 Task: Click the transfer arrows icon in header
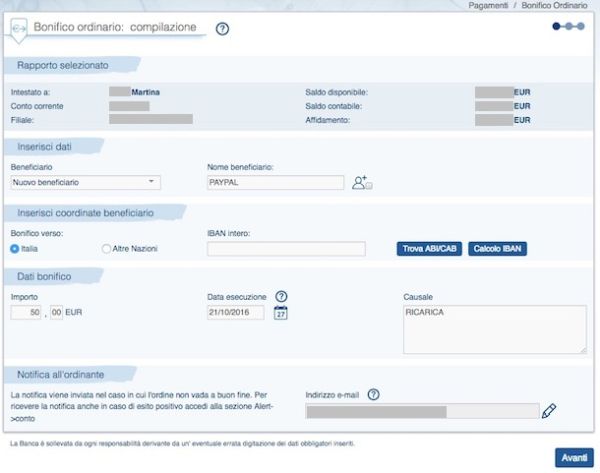click(x=19, y=28)
